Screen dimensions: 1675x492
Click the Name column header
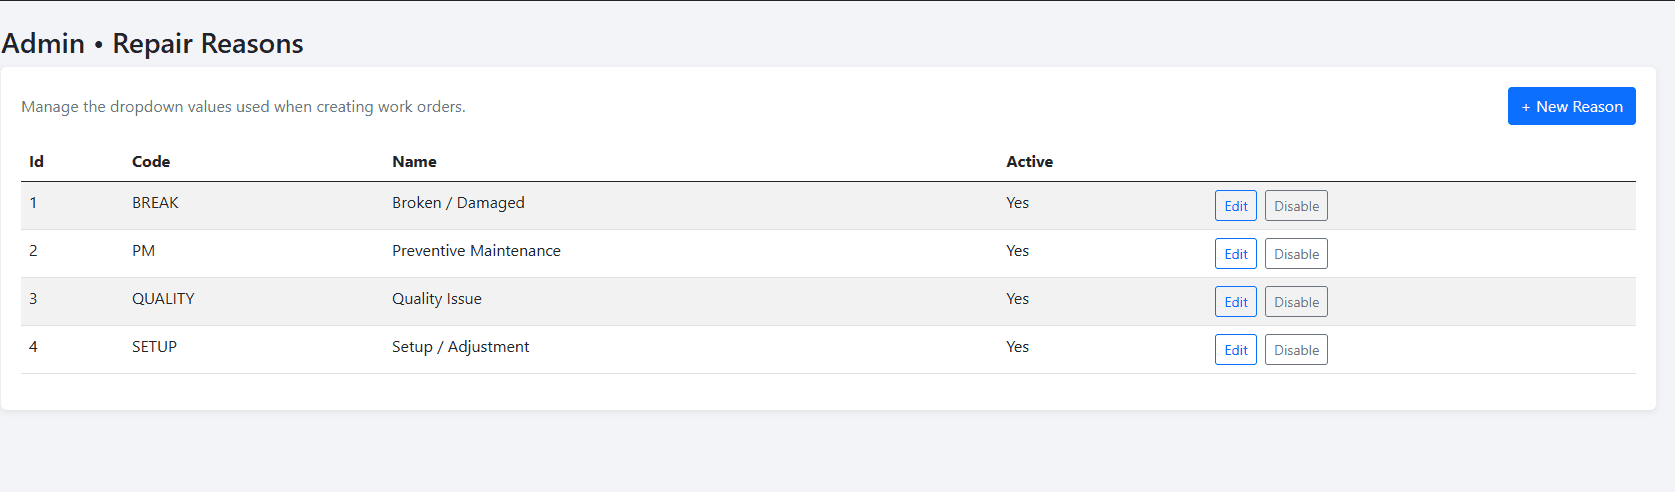(414, 162)
